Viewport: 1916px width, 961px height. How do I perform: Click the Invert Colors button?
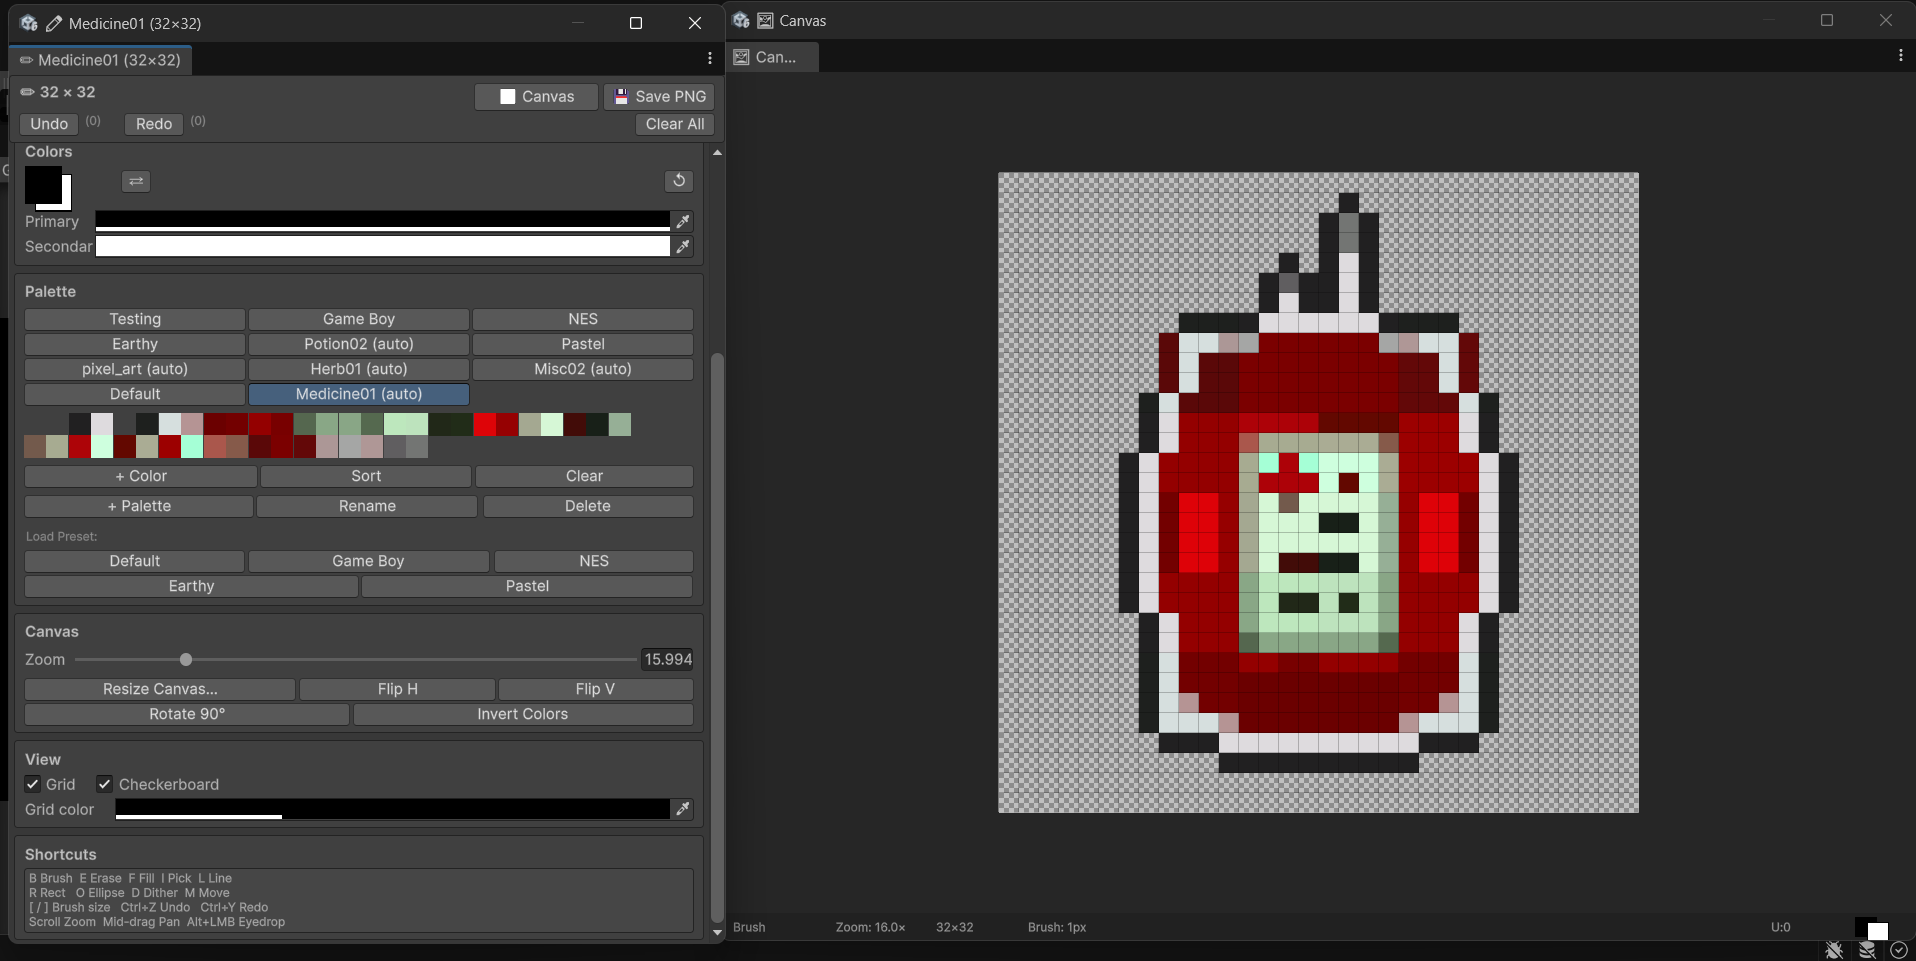pos(523,714)
